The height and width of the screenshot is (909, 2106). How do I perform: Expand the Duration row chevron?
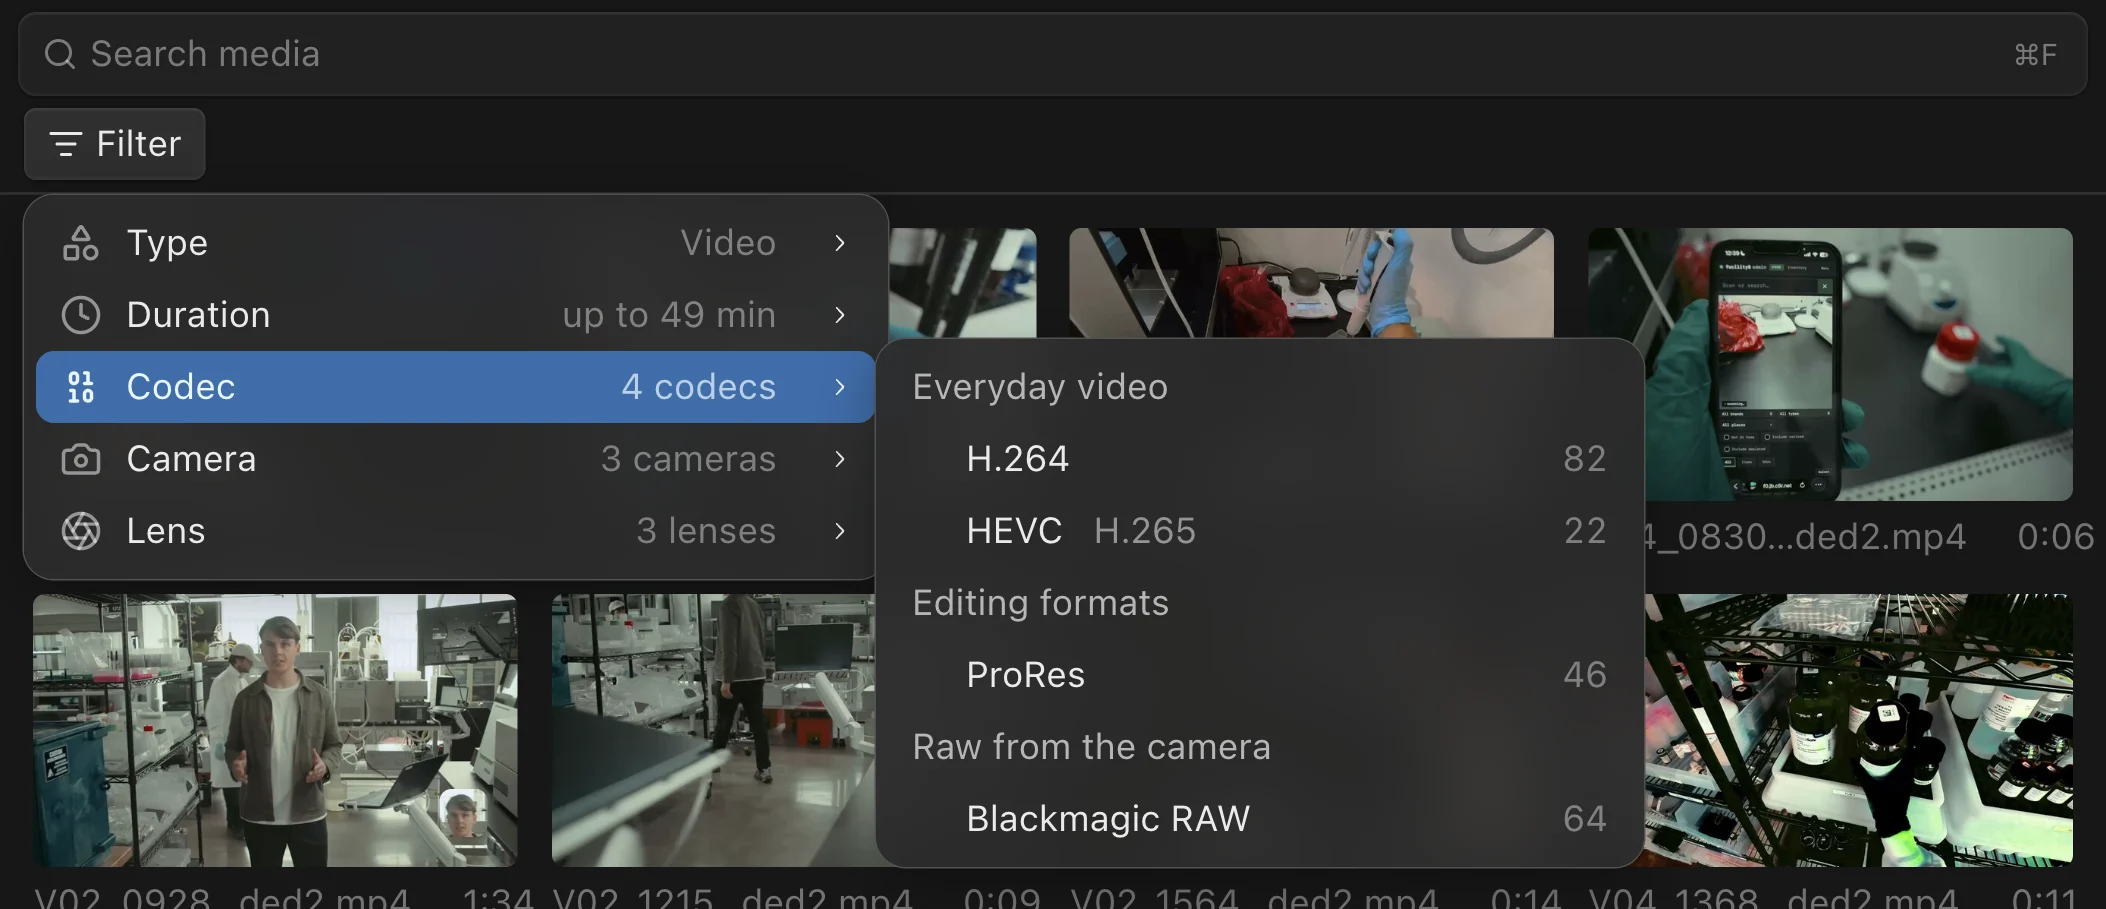click(x=840, y=315)
